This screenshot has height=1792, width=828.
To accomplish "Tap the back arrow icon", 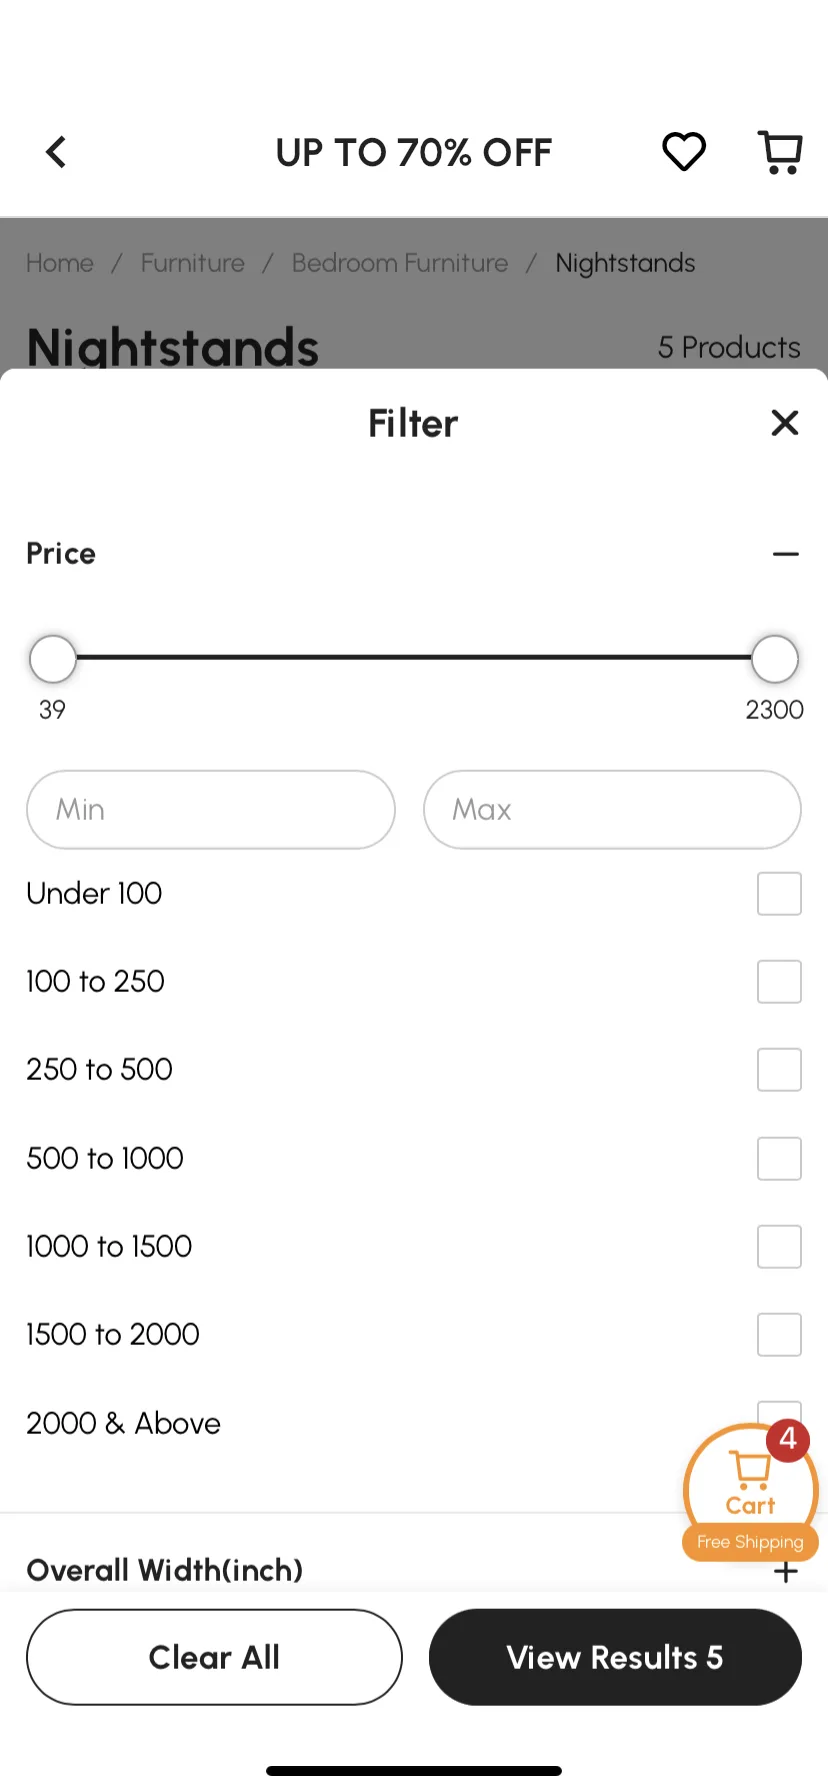I will pyautogui.click(x=56, y=152).
